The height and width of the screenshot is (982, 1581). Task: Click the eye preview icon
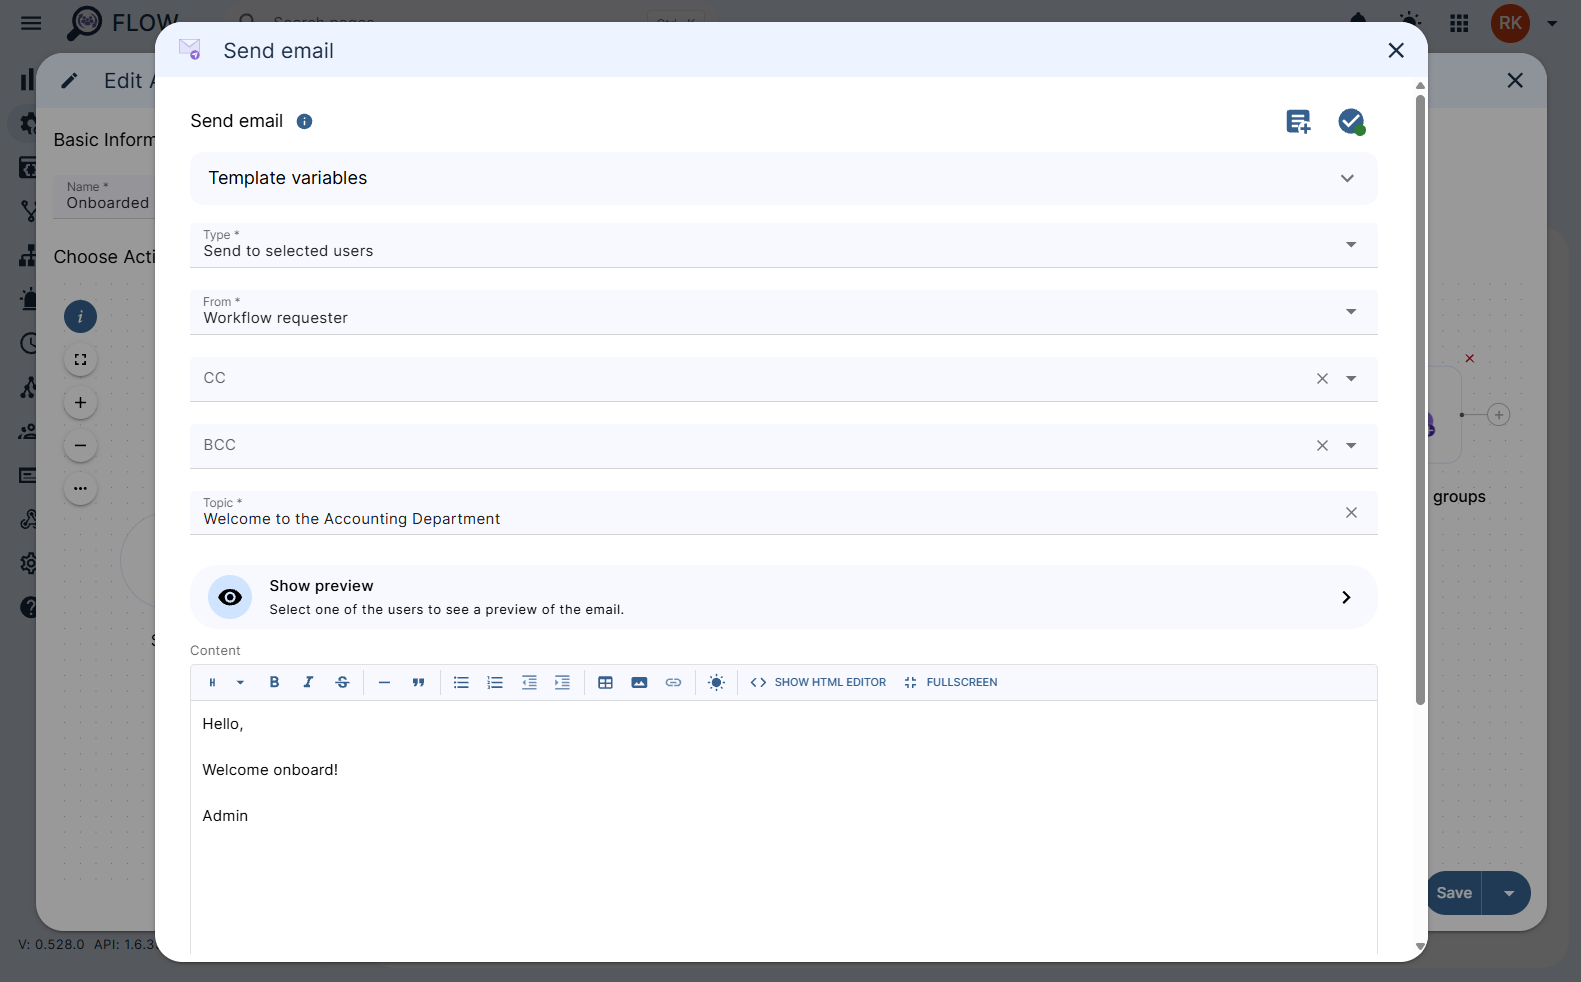point(230,598)
